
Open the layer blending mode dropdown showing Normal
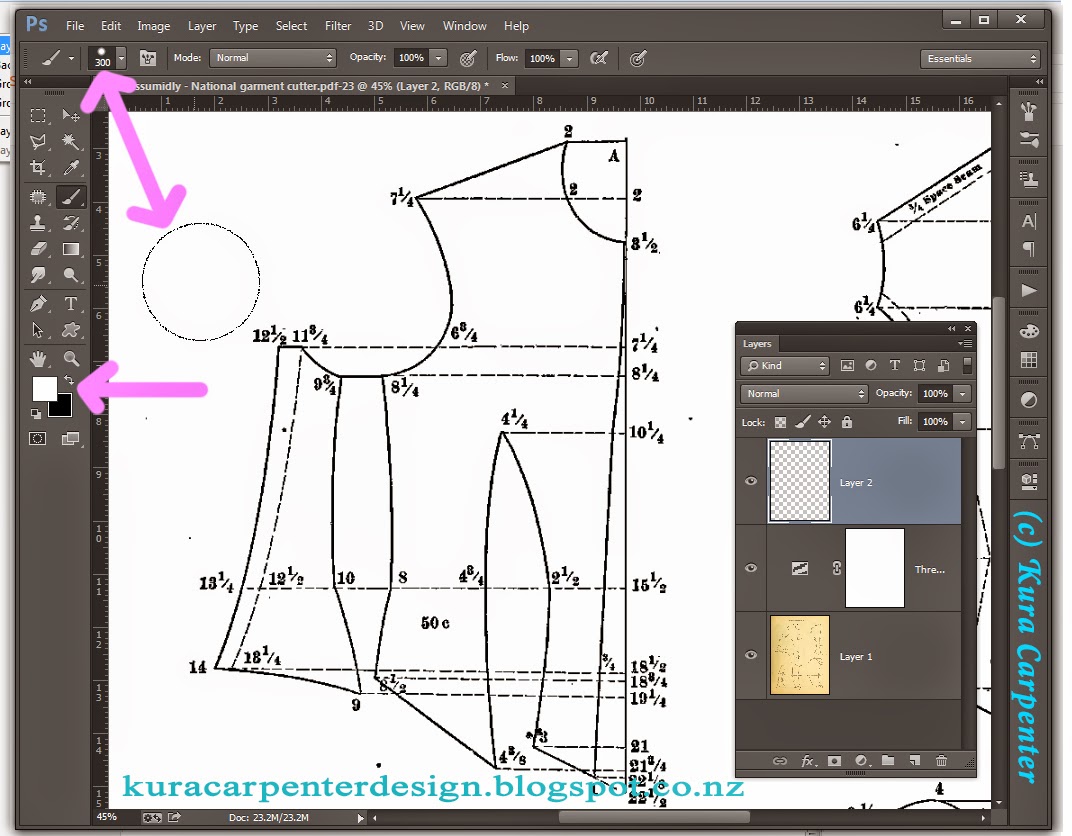(x=803, y=393)
